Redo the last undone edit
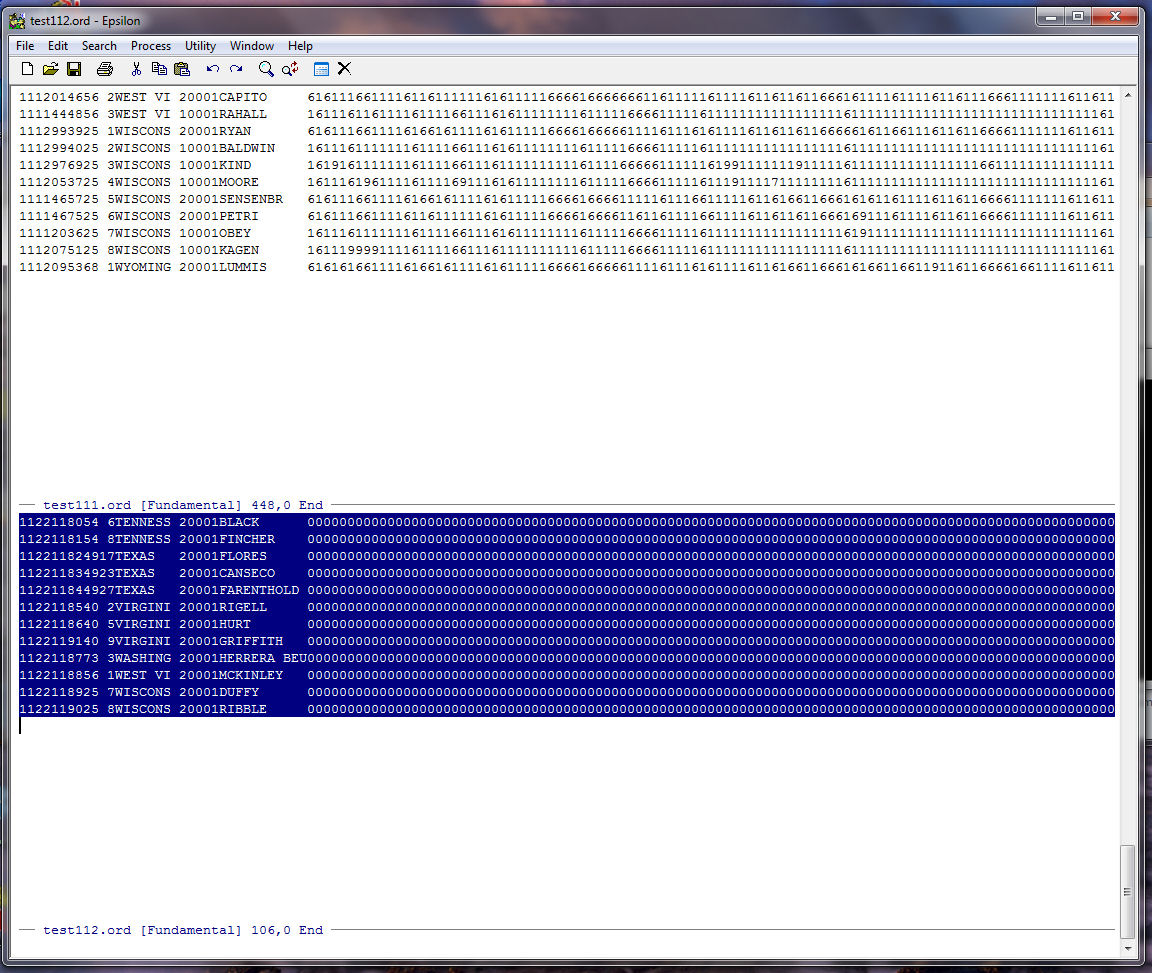 coord(236,69)
